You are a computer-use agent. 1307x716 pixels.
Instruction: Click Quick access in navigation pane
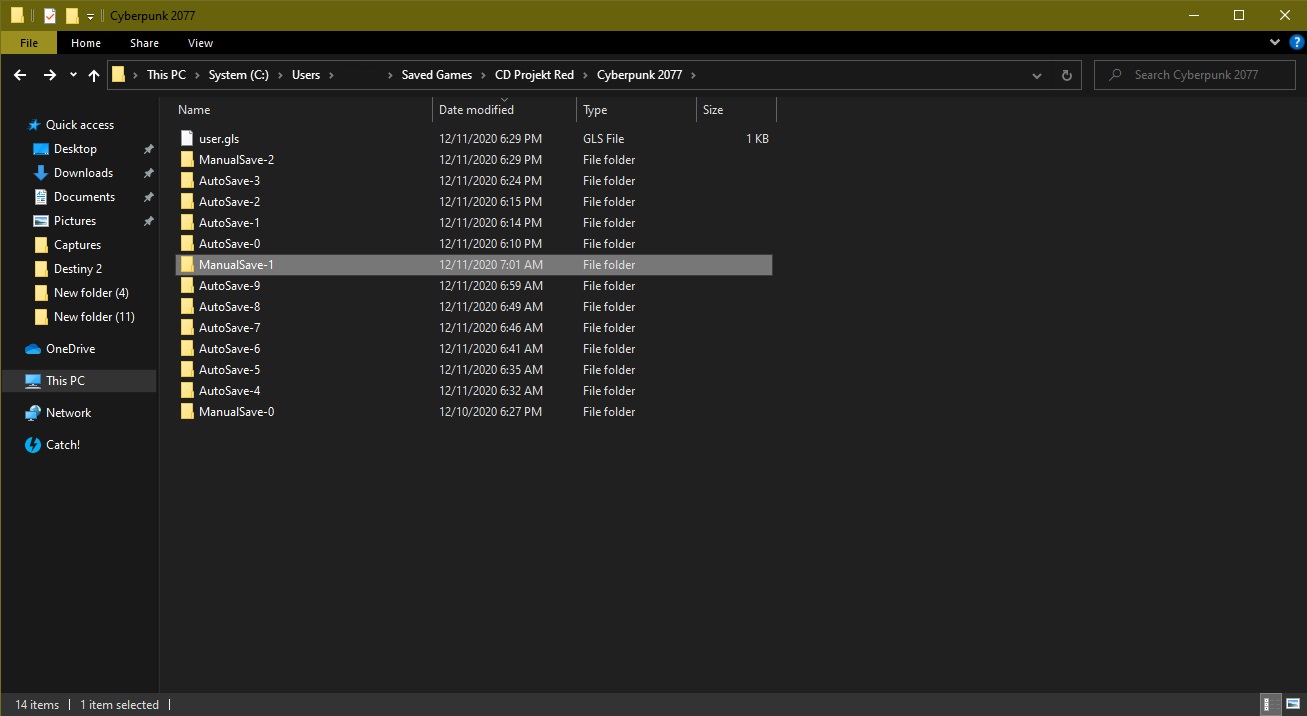pos(80,125)
